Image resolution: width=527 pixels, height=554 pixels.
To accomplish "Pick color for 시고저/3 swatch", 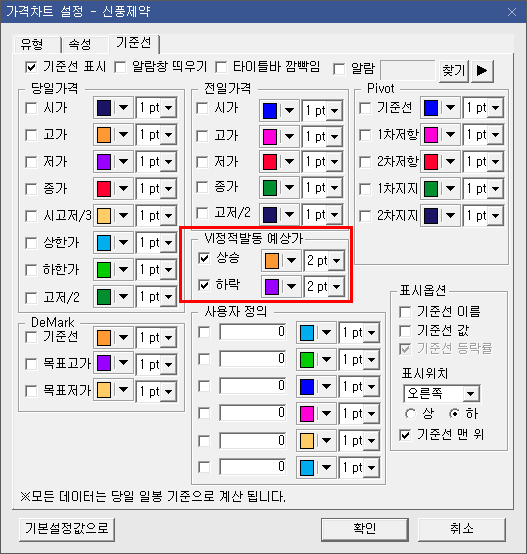I will (x=104, y=216).
